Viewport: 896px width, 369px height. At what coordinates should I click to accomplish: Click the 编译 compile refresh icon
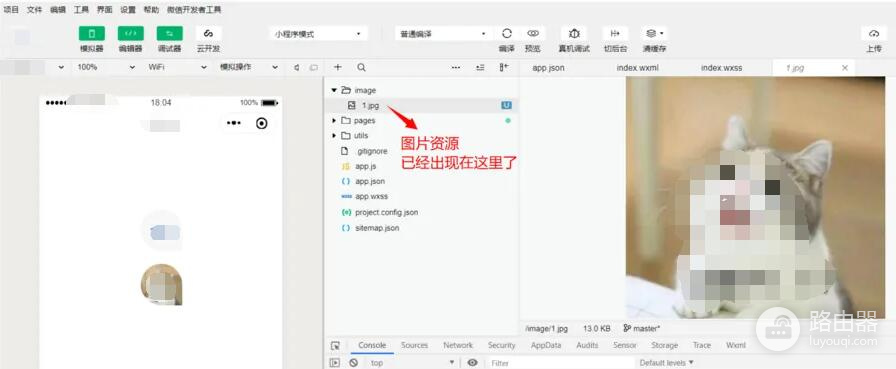point(506,33)
